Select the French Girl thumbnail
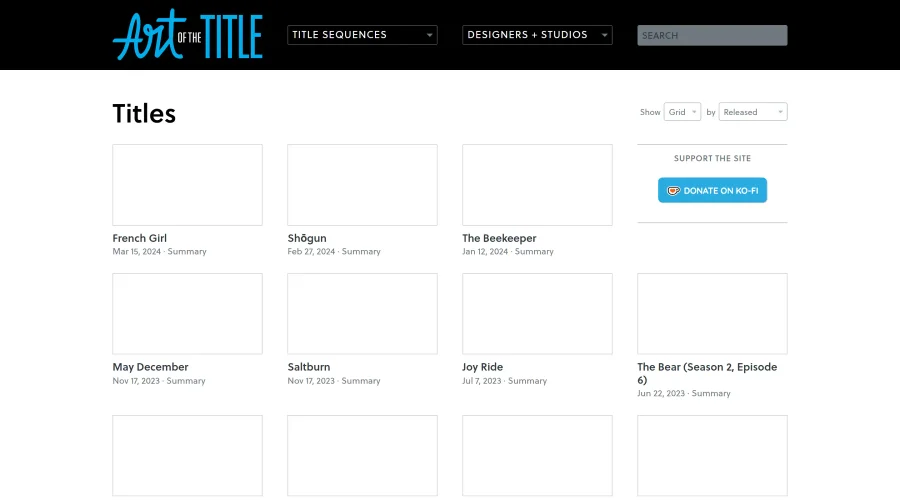 [187, 185]
